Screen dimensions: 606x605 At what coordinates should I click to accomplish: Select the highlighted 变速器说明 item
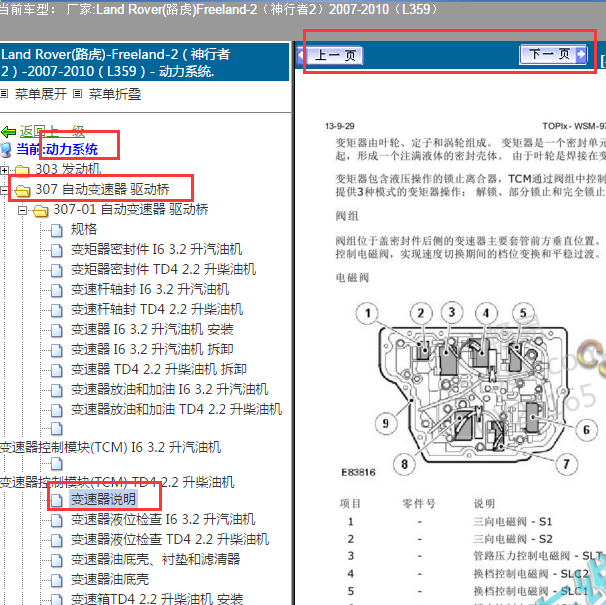[x=103, y=499]
